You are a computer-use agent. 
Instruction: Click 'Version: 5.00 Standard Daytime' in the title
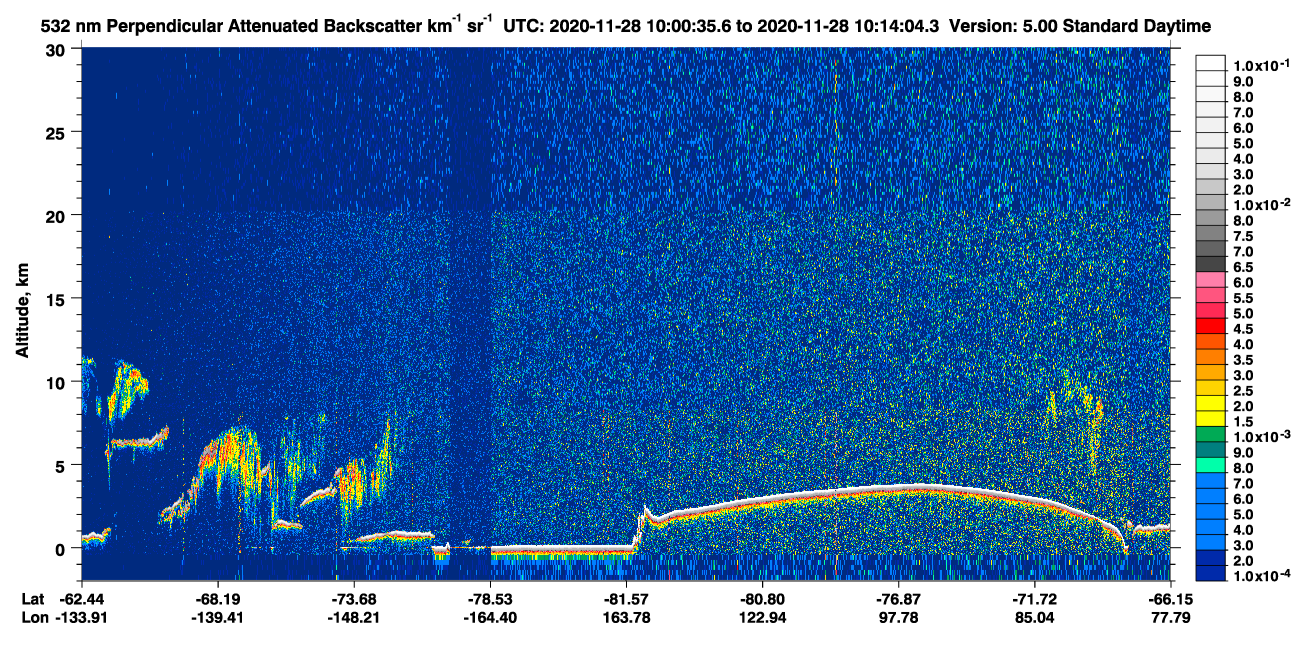click(1078, 27)
